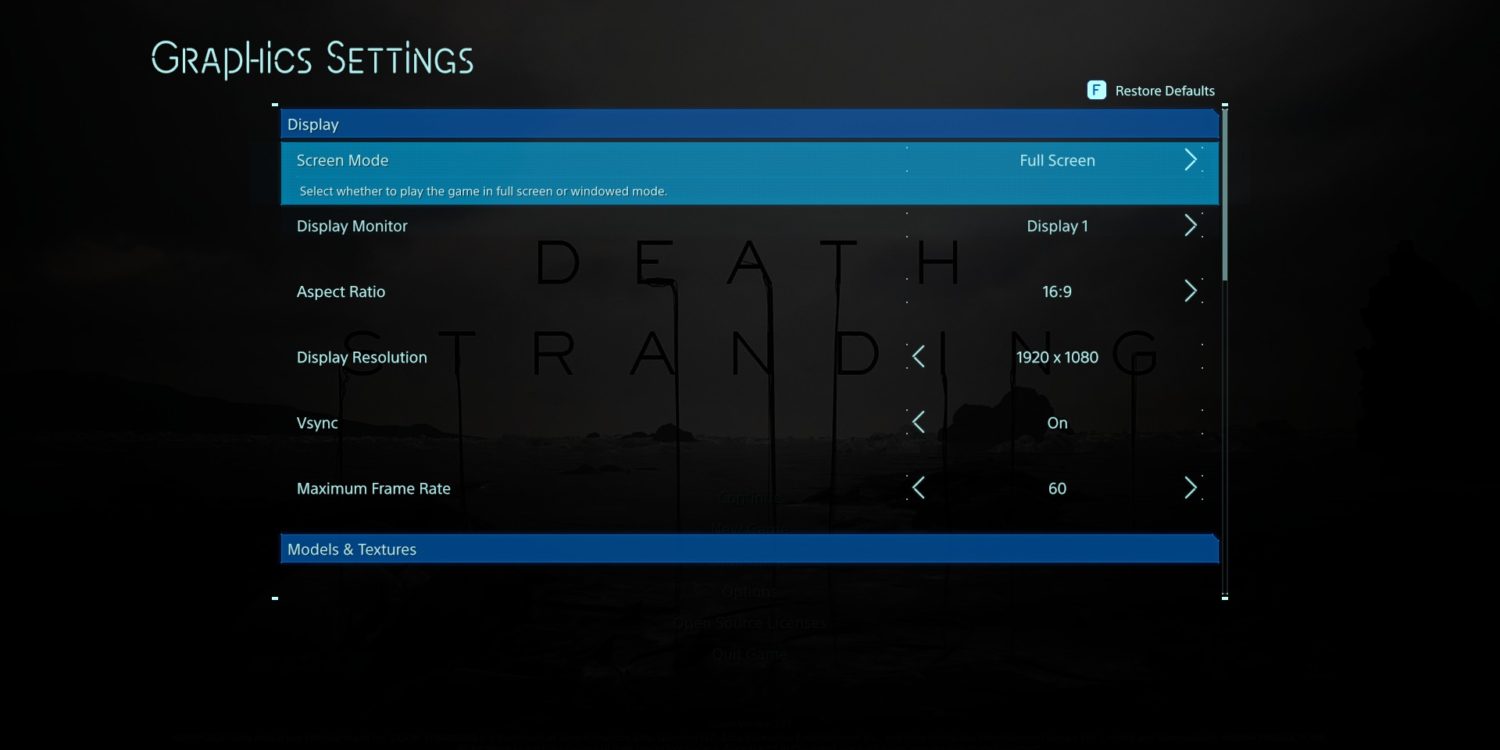Screen dimensions: 1500x750
Task: Click the Screen Mode description text
Action: pyautogui.click(x=483, y=191)
